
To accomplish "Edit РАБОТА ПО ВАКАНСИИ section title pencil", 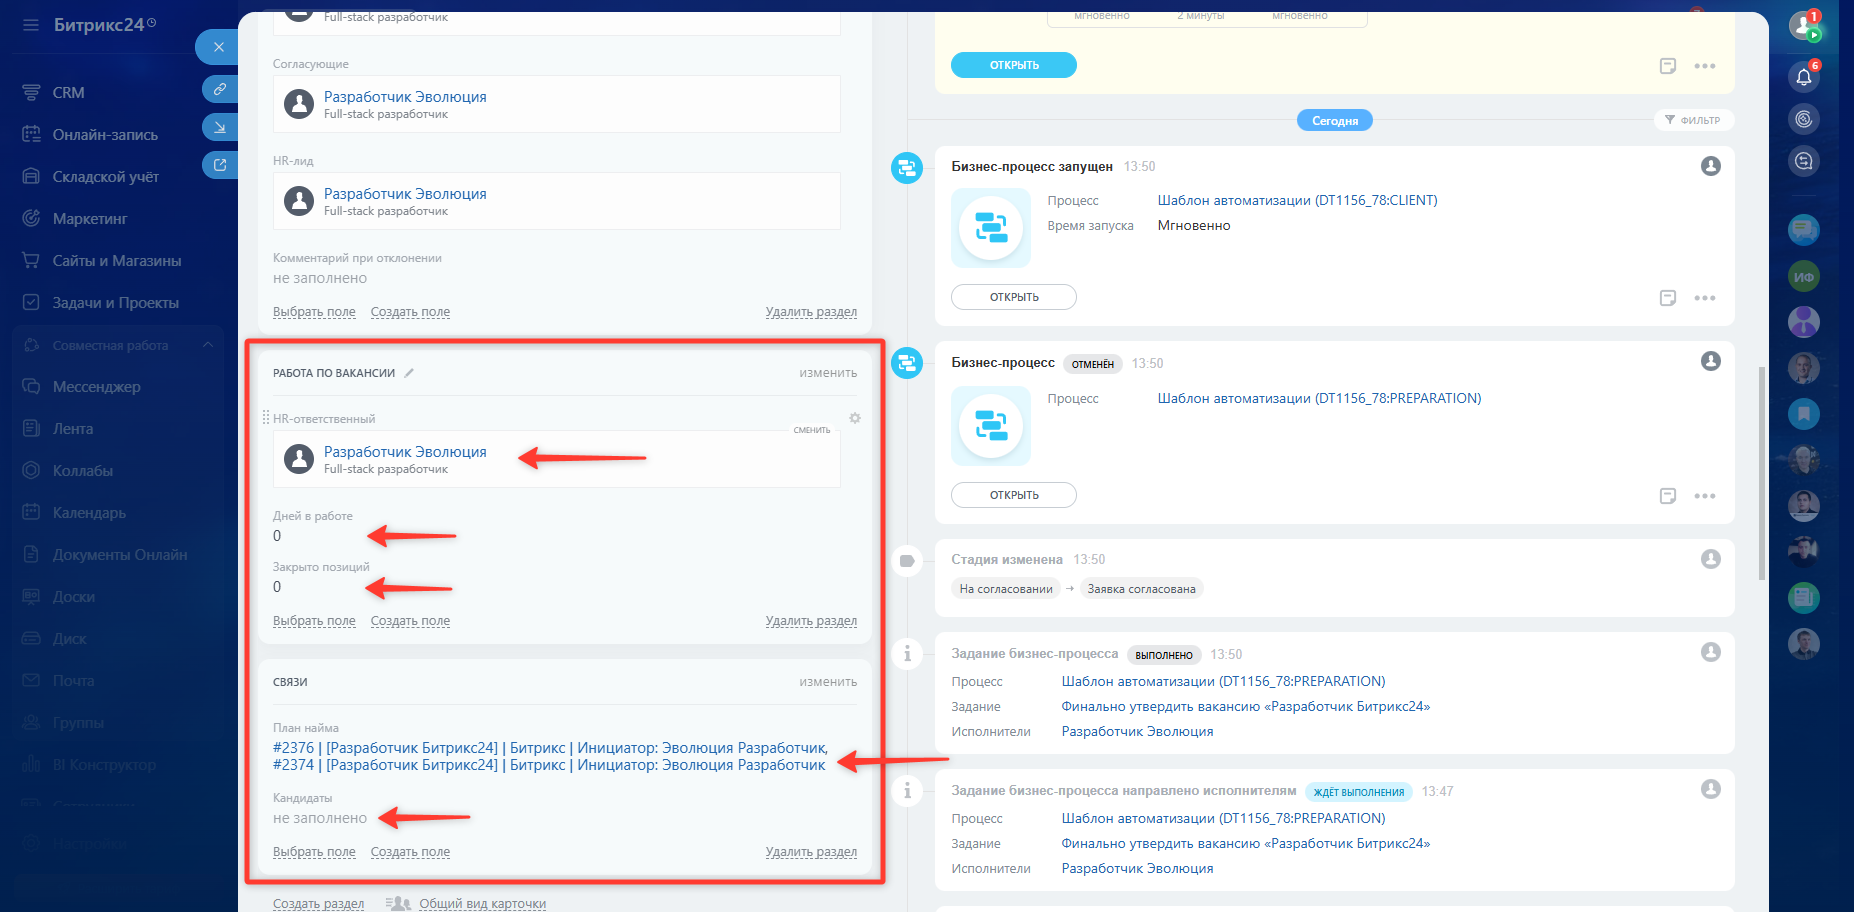I will [409, 373].
